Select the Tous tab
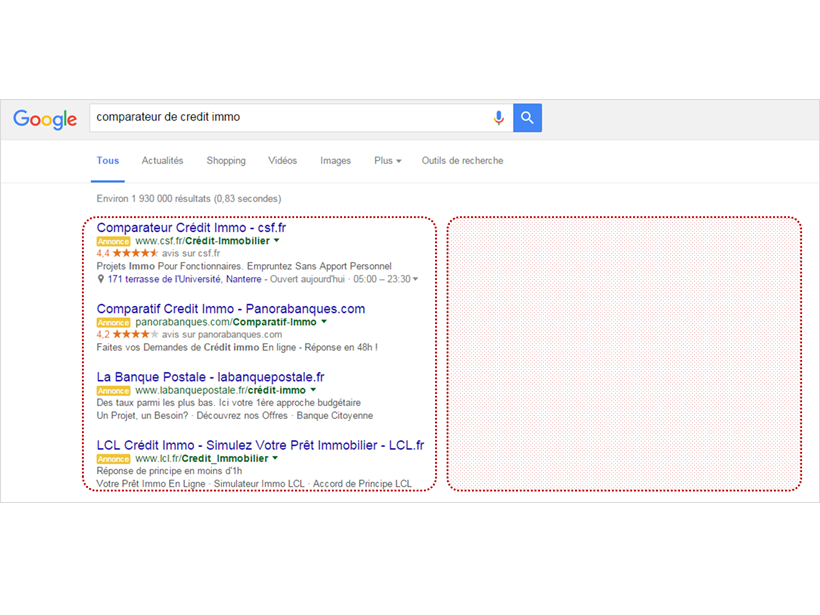Viewport: 820px width, 615px height. pyautogui.click(x=108, y=161)
